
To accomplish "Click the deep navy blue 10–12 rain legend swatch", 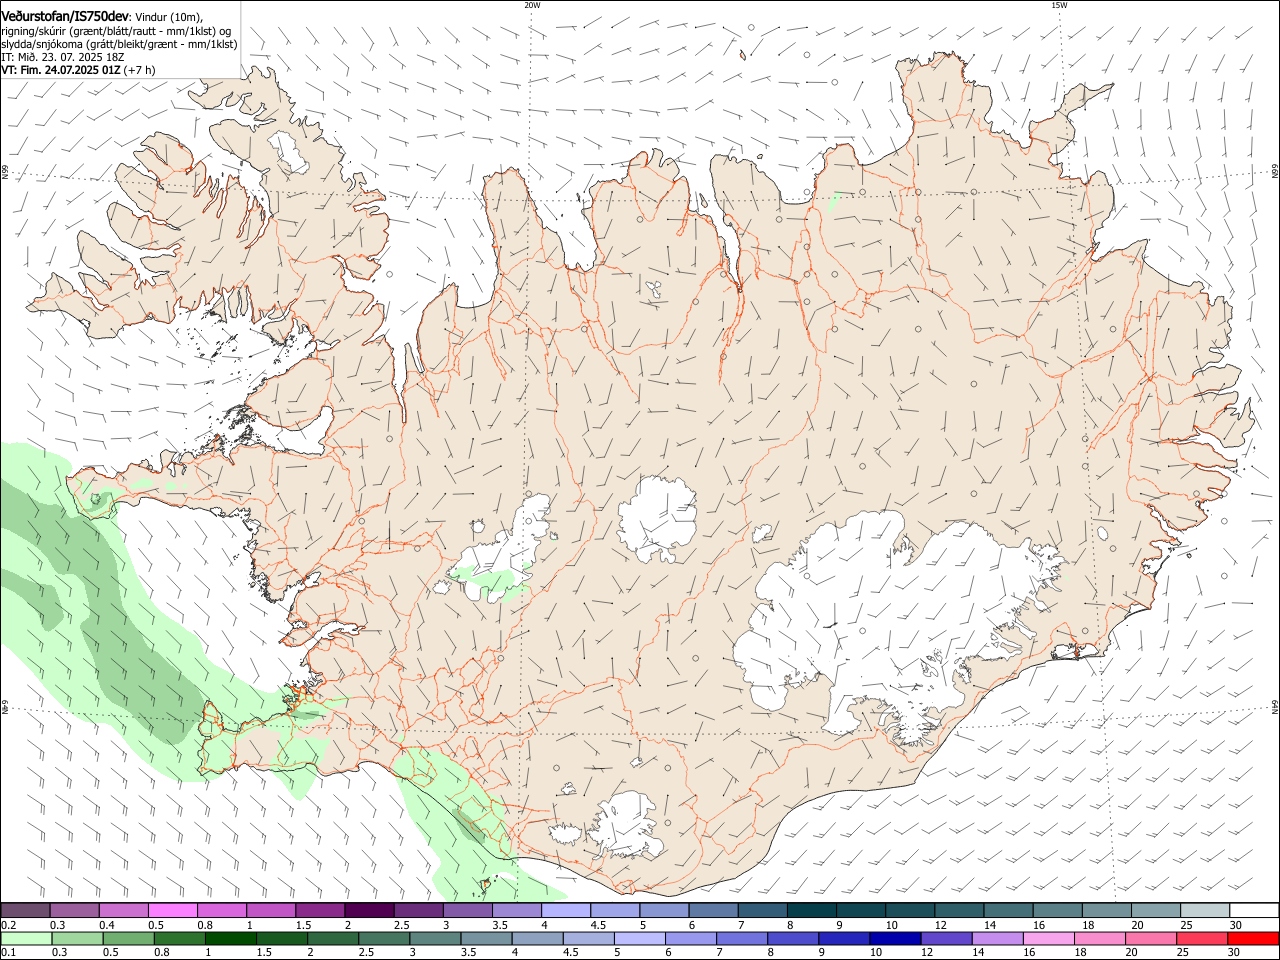I will 895,939.
